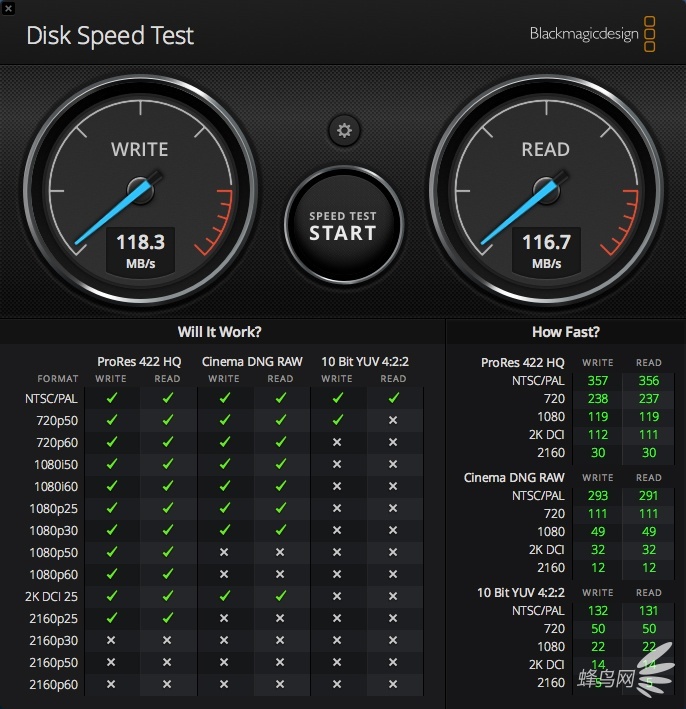Click the 2160p30 format row label
The width and height of the screenshot is (686, 709).
click(54, 641)
